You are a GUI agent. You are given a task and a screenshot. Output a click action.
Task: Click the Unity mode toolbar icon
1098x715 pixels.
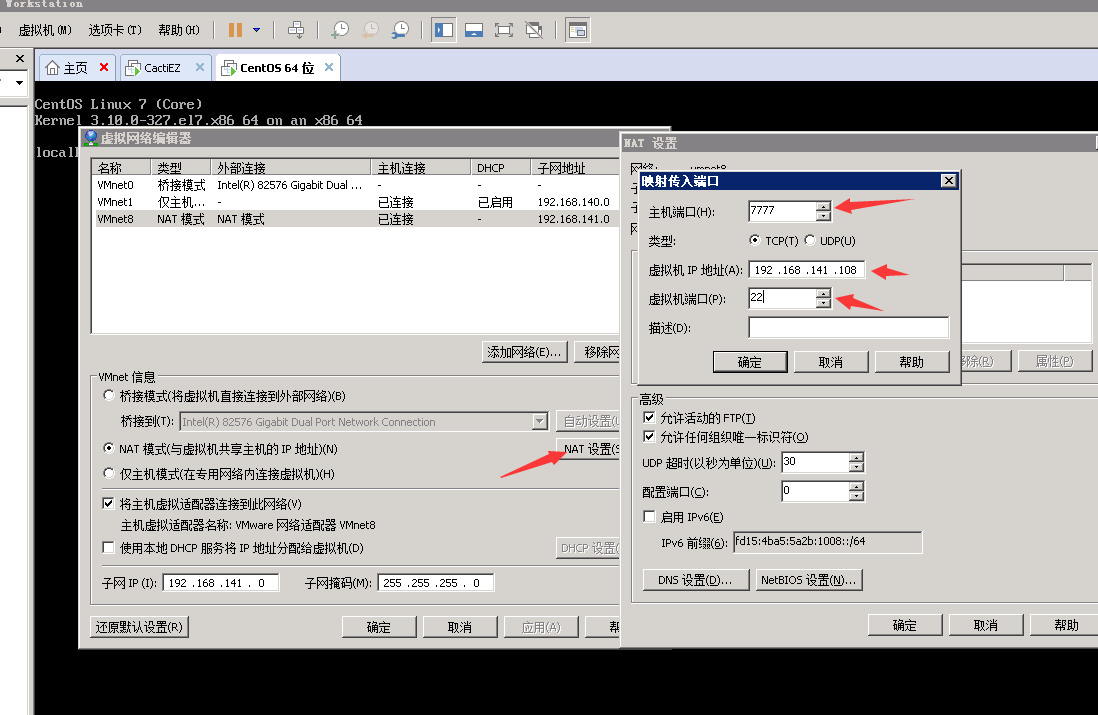pyautogui.click(x=534, y=30)
